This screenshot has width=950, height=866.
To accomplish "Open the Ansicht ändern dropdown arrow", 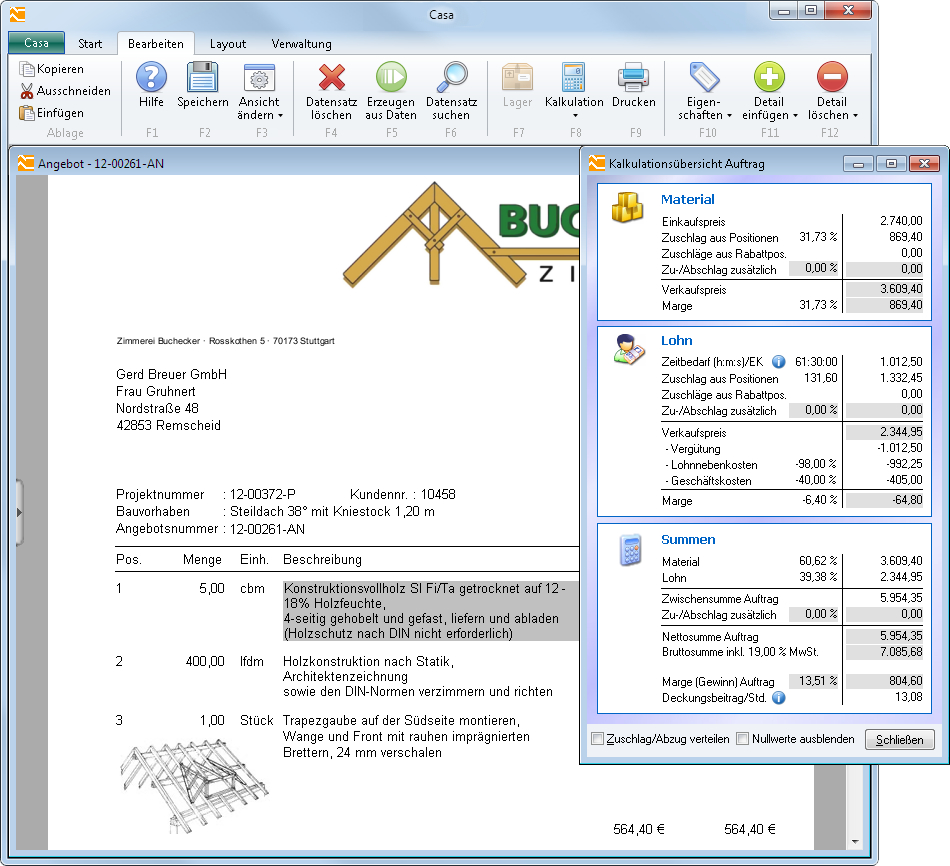I will 281,115.
